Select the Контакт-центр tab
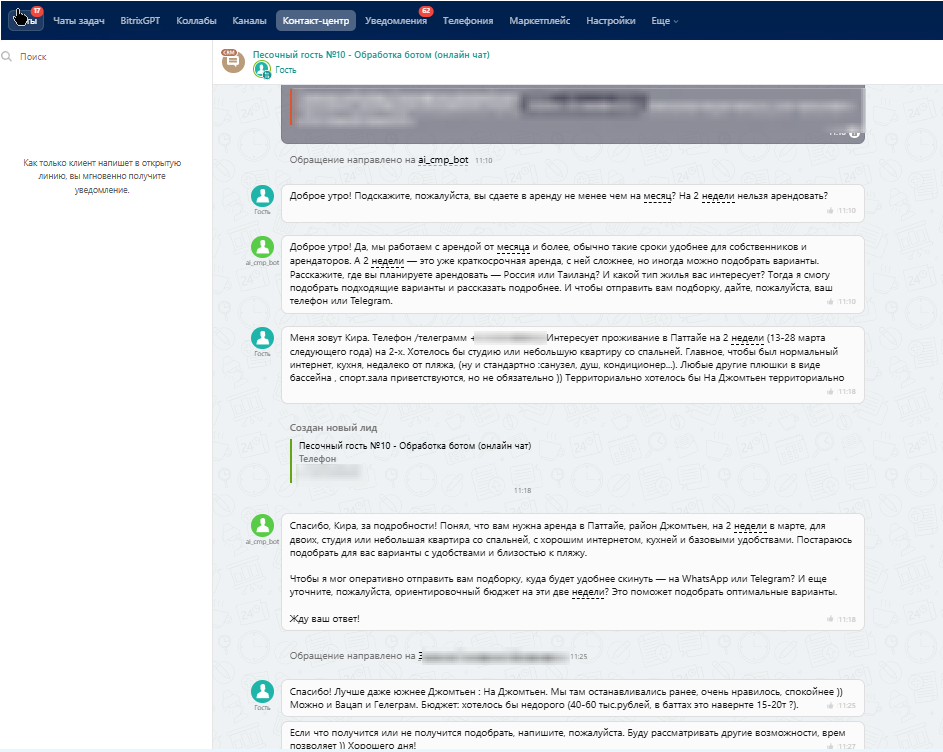 pos(316,20)
